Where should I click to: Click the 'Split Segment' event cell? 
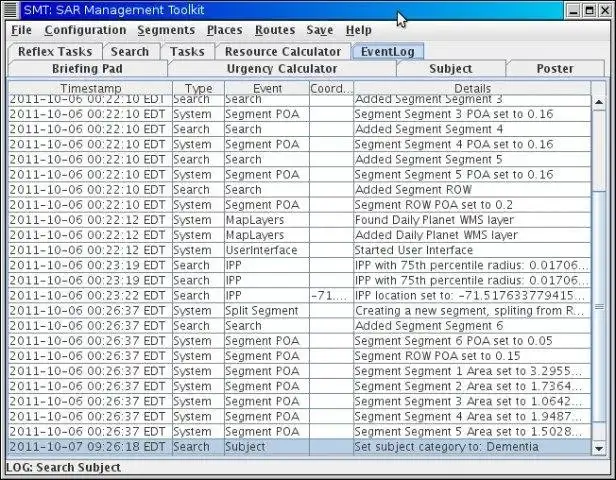click(x=267, y=311)
